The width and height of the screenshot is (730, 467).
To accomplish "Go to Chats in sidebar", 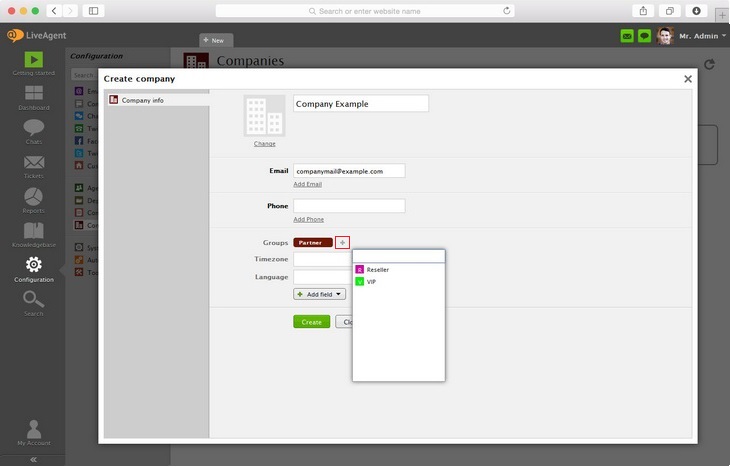I will pos(33,130).
